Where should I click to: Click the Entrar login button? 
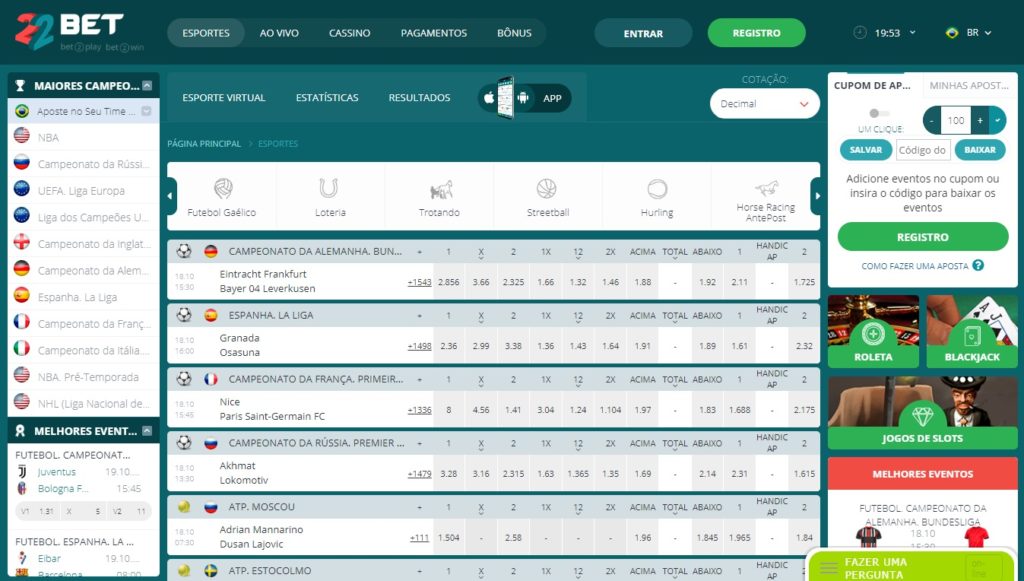(x=643, y=33)
